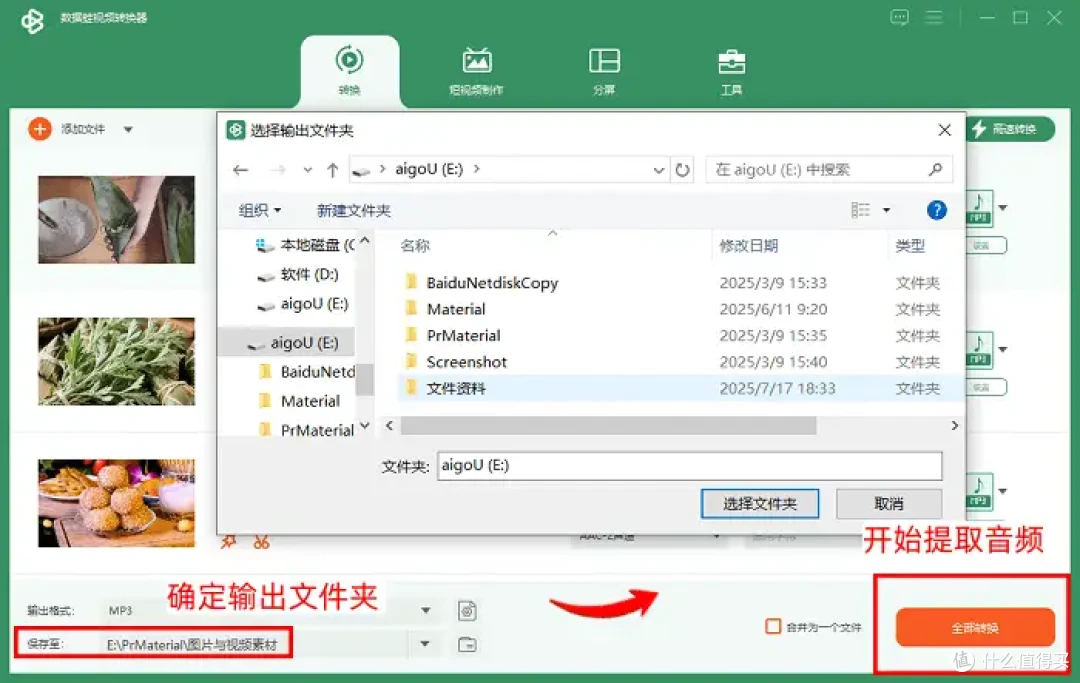Change the view layout icon
Image resolution: width=1080 pixels, height=683 pixels.
(x=860, y=210)
